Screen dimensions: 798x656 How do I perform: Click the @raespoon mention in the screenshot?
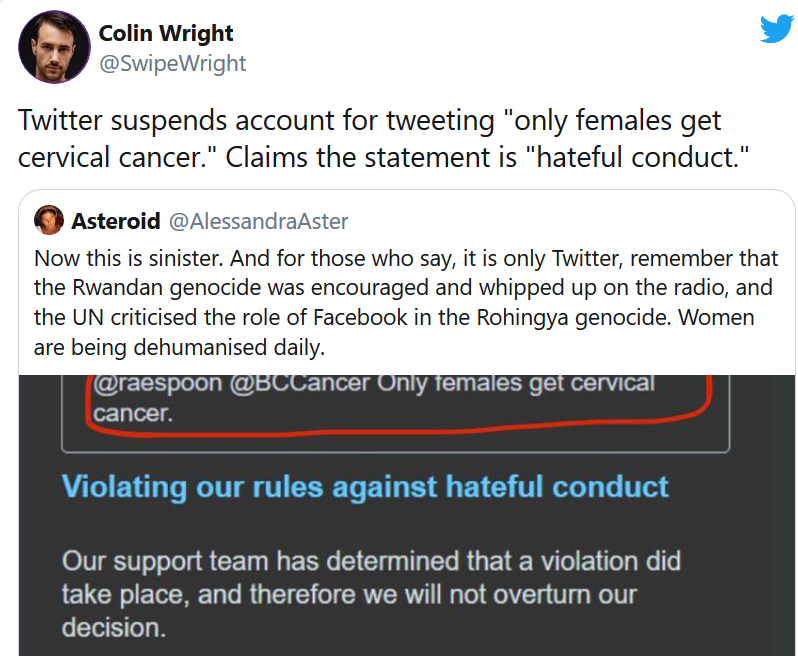tap(144, 383)
